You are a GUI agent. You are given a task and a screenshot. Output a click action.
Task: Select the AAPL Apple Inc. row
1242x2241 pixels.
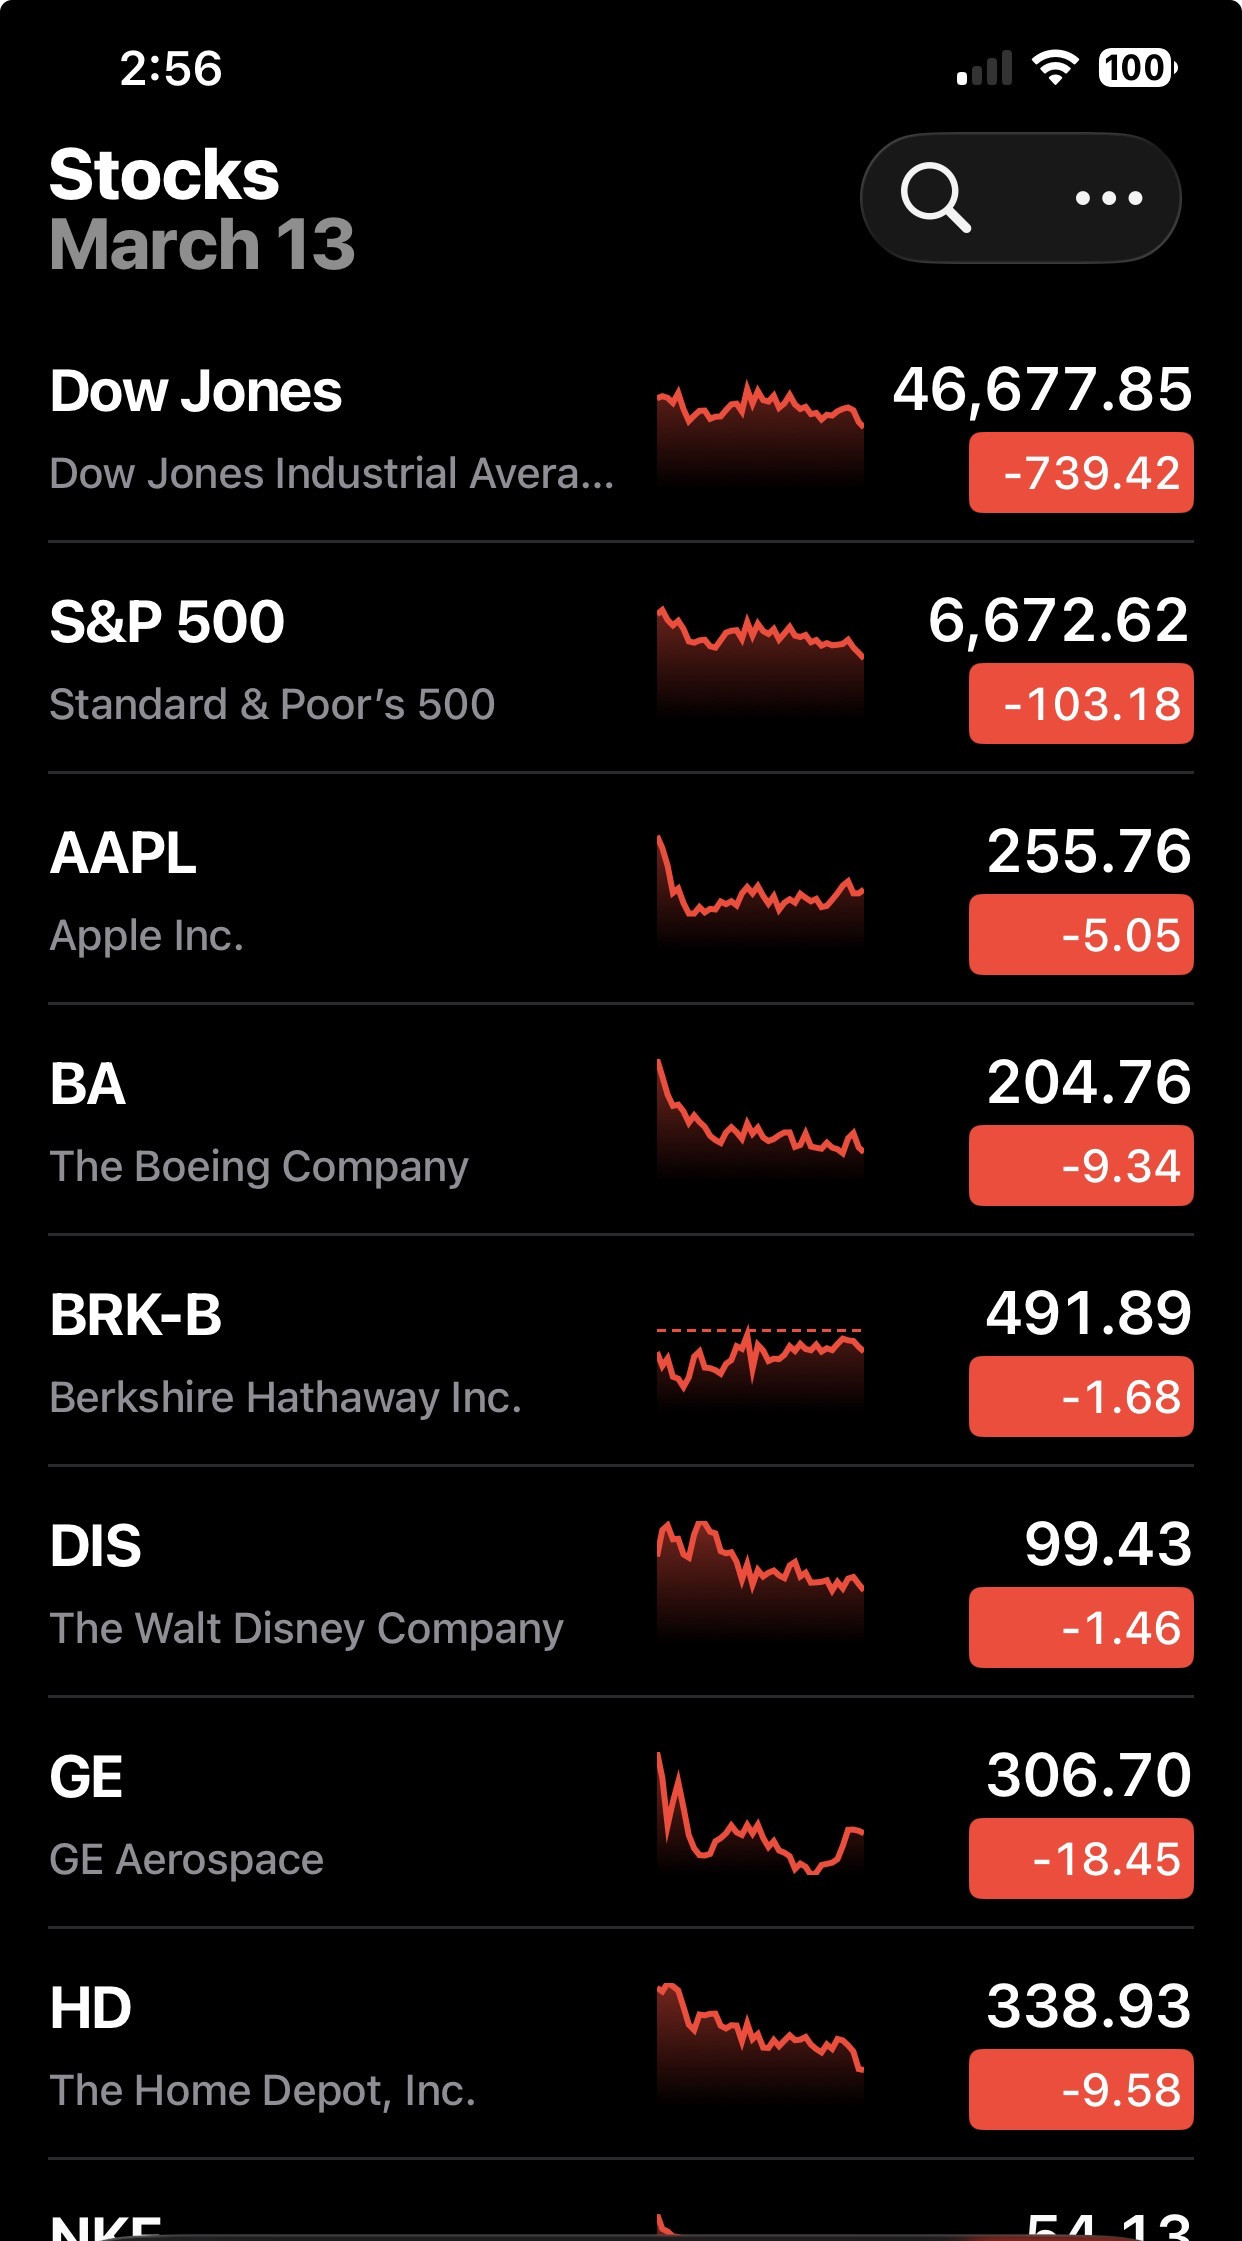(x=300, y=890)
